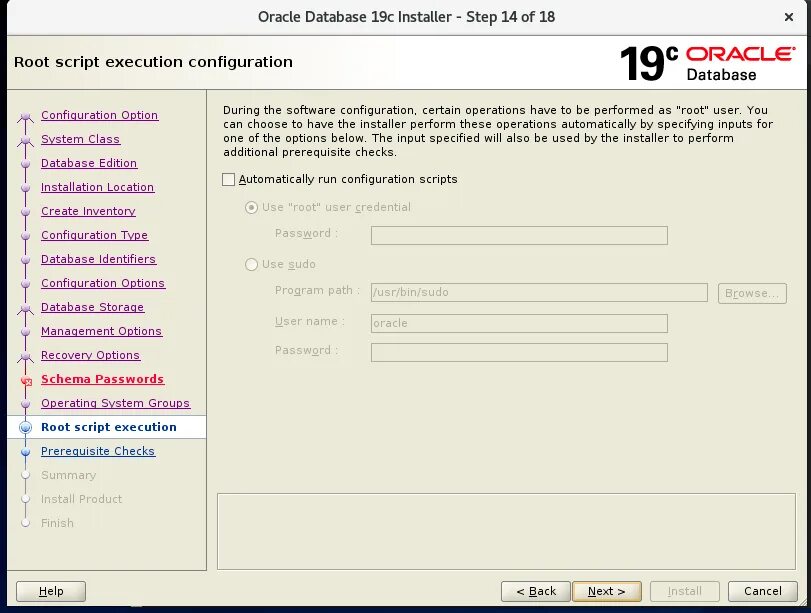
Task: Jump to System Class step
Action: click(80, 139)
